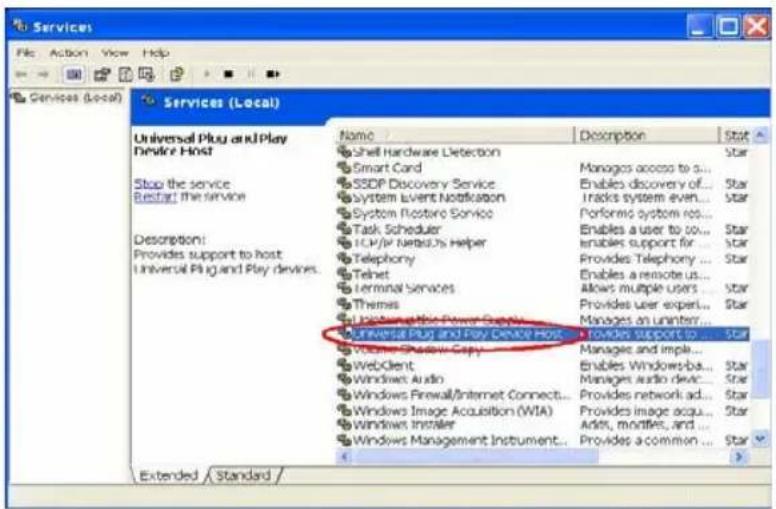The height and width of the screenshot is (509, 776).
Task: Open the Action menu
Action: pos(68,52)
